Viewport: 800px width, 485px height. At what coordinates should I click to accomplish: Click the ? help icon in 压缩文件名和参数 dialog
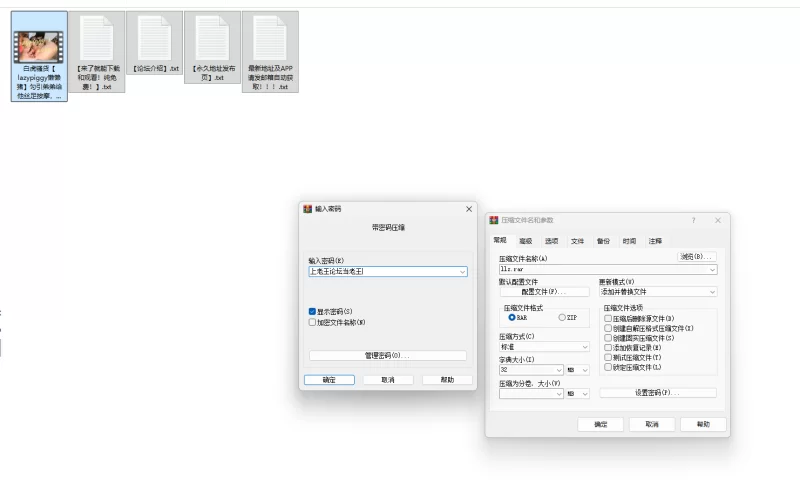click(693, 220)
